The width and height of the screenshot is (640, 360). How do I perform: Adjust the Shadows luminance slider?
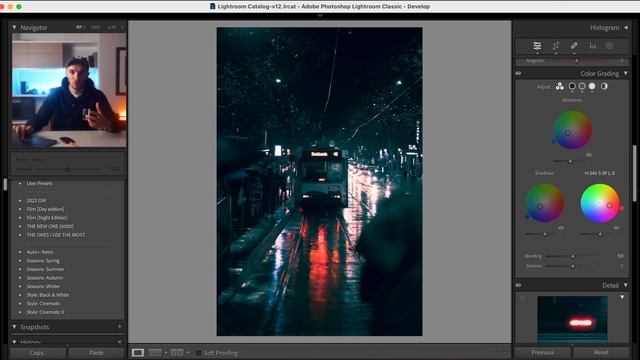pos(545,234)
